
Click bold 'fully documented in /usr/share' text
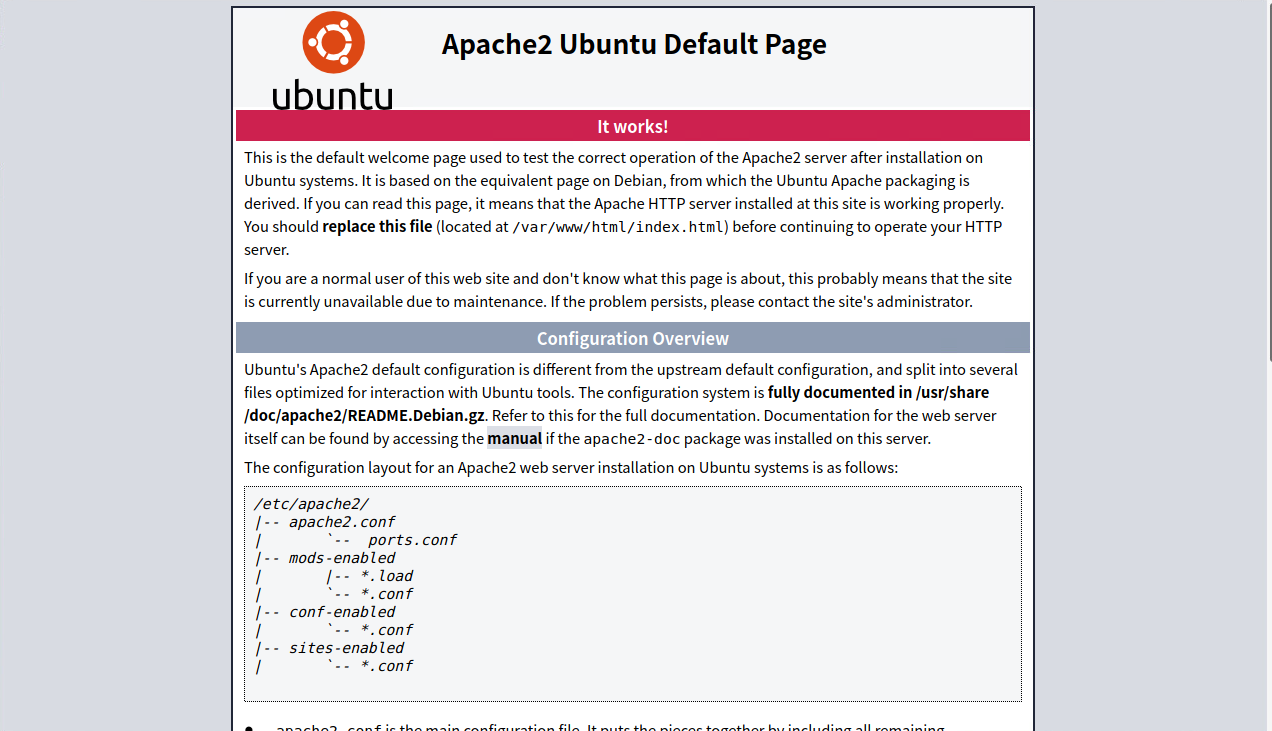pos(878,392)
